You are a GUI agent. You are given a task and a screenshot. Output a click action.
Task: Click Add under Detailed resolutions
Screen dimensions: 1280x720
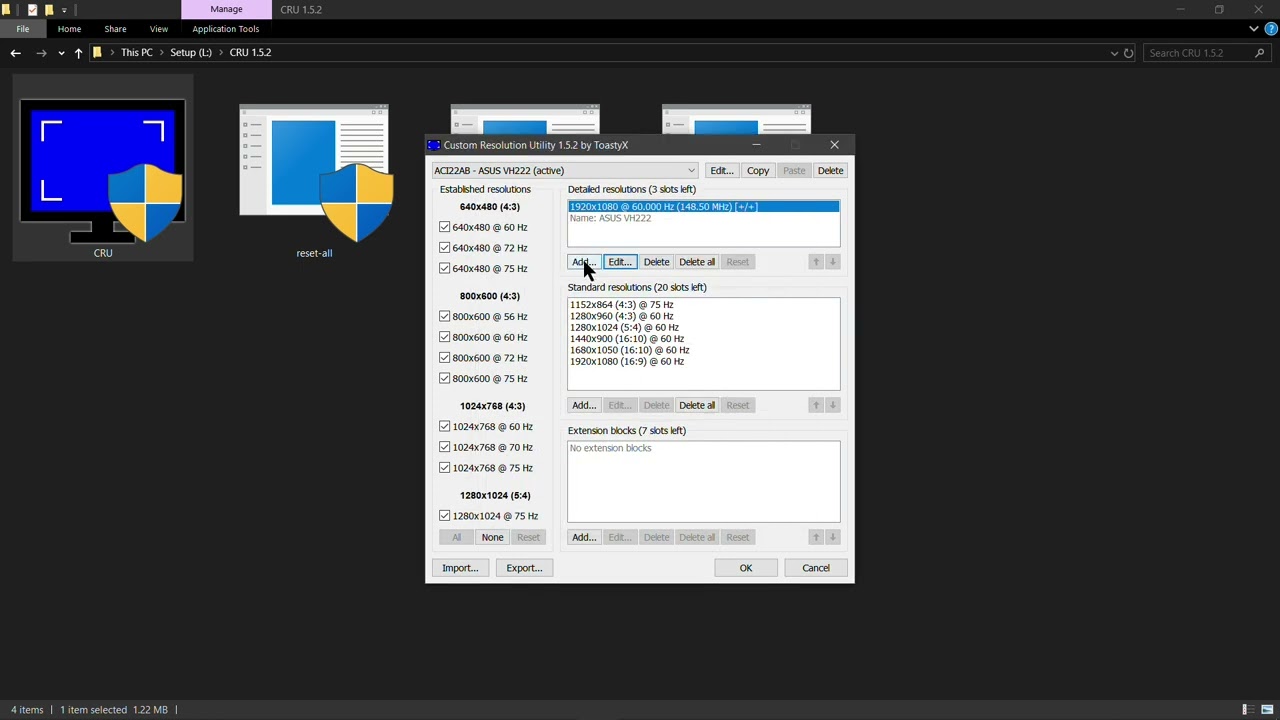pyautogui.click(x=583, y=262)
